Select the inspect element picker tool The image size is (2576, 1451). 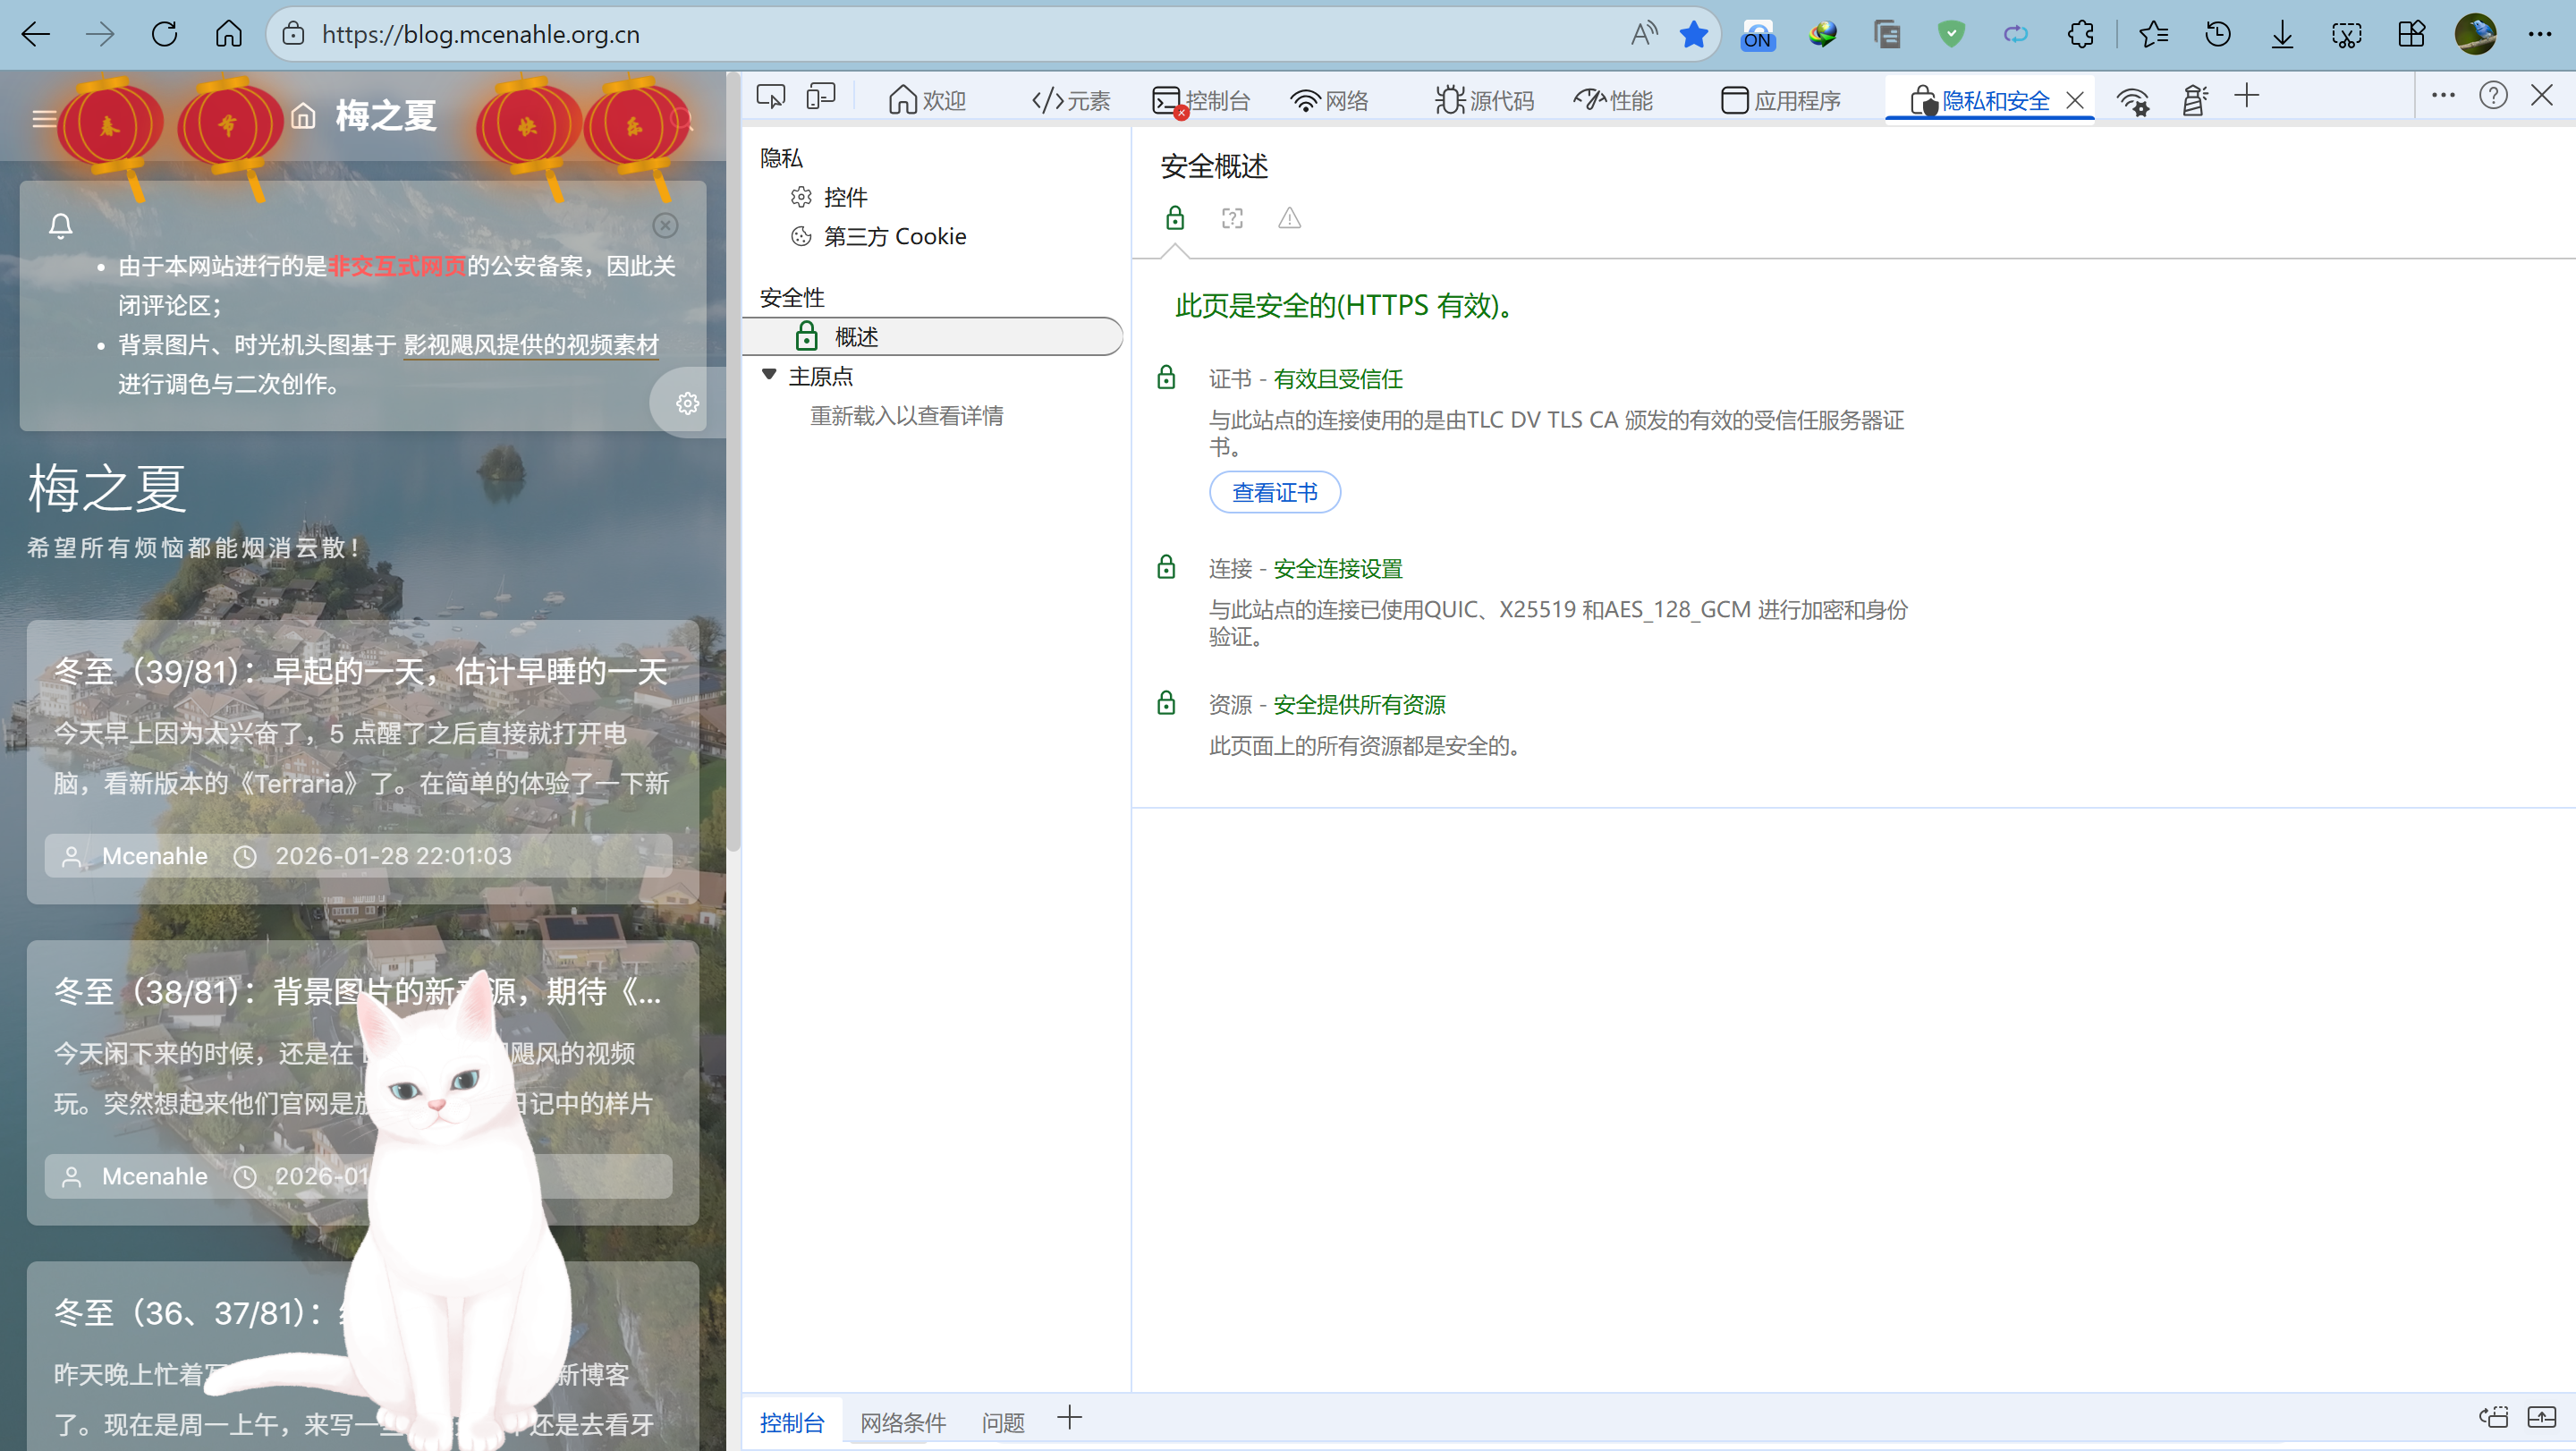click(x=770, y=96)
